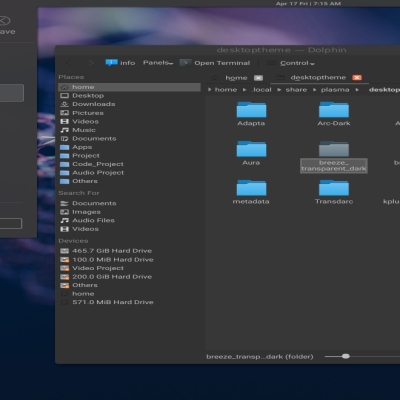Click the 200.0 GiB Hard Drive icon

[x=64, y=277]
